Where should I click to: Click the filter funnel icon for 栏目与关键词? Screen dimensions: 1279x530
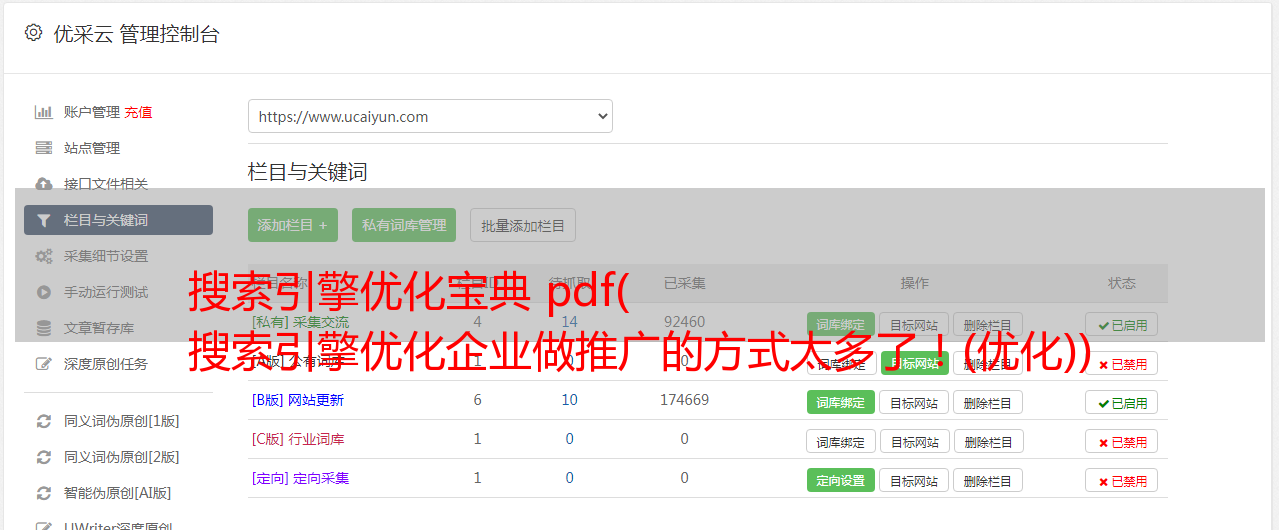click(x=44, y=220)
